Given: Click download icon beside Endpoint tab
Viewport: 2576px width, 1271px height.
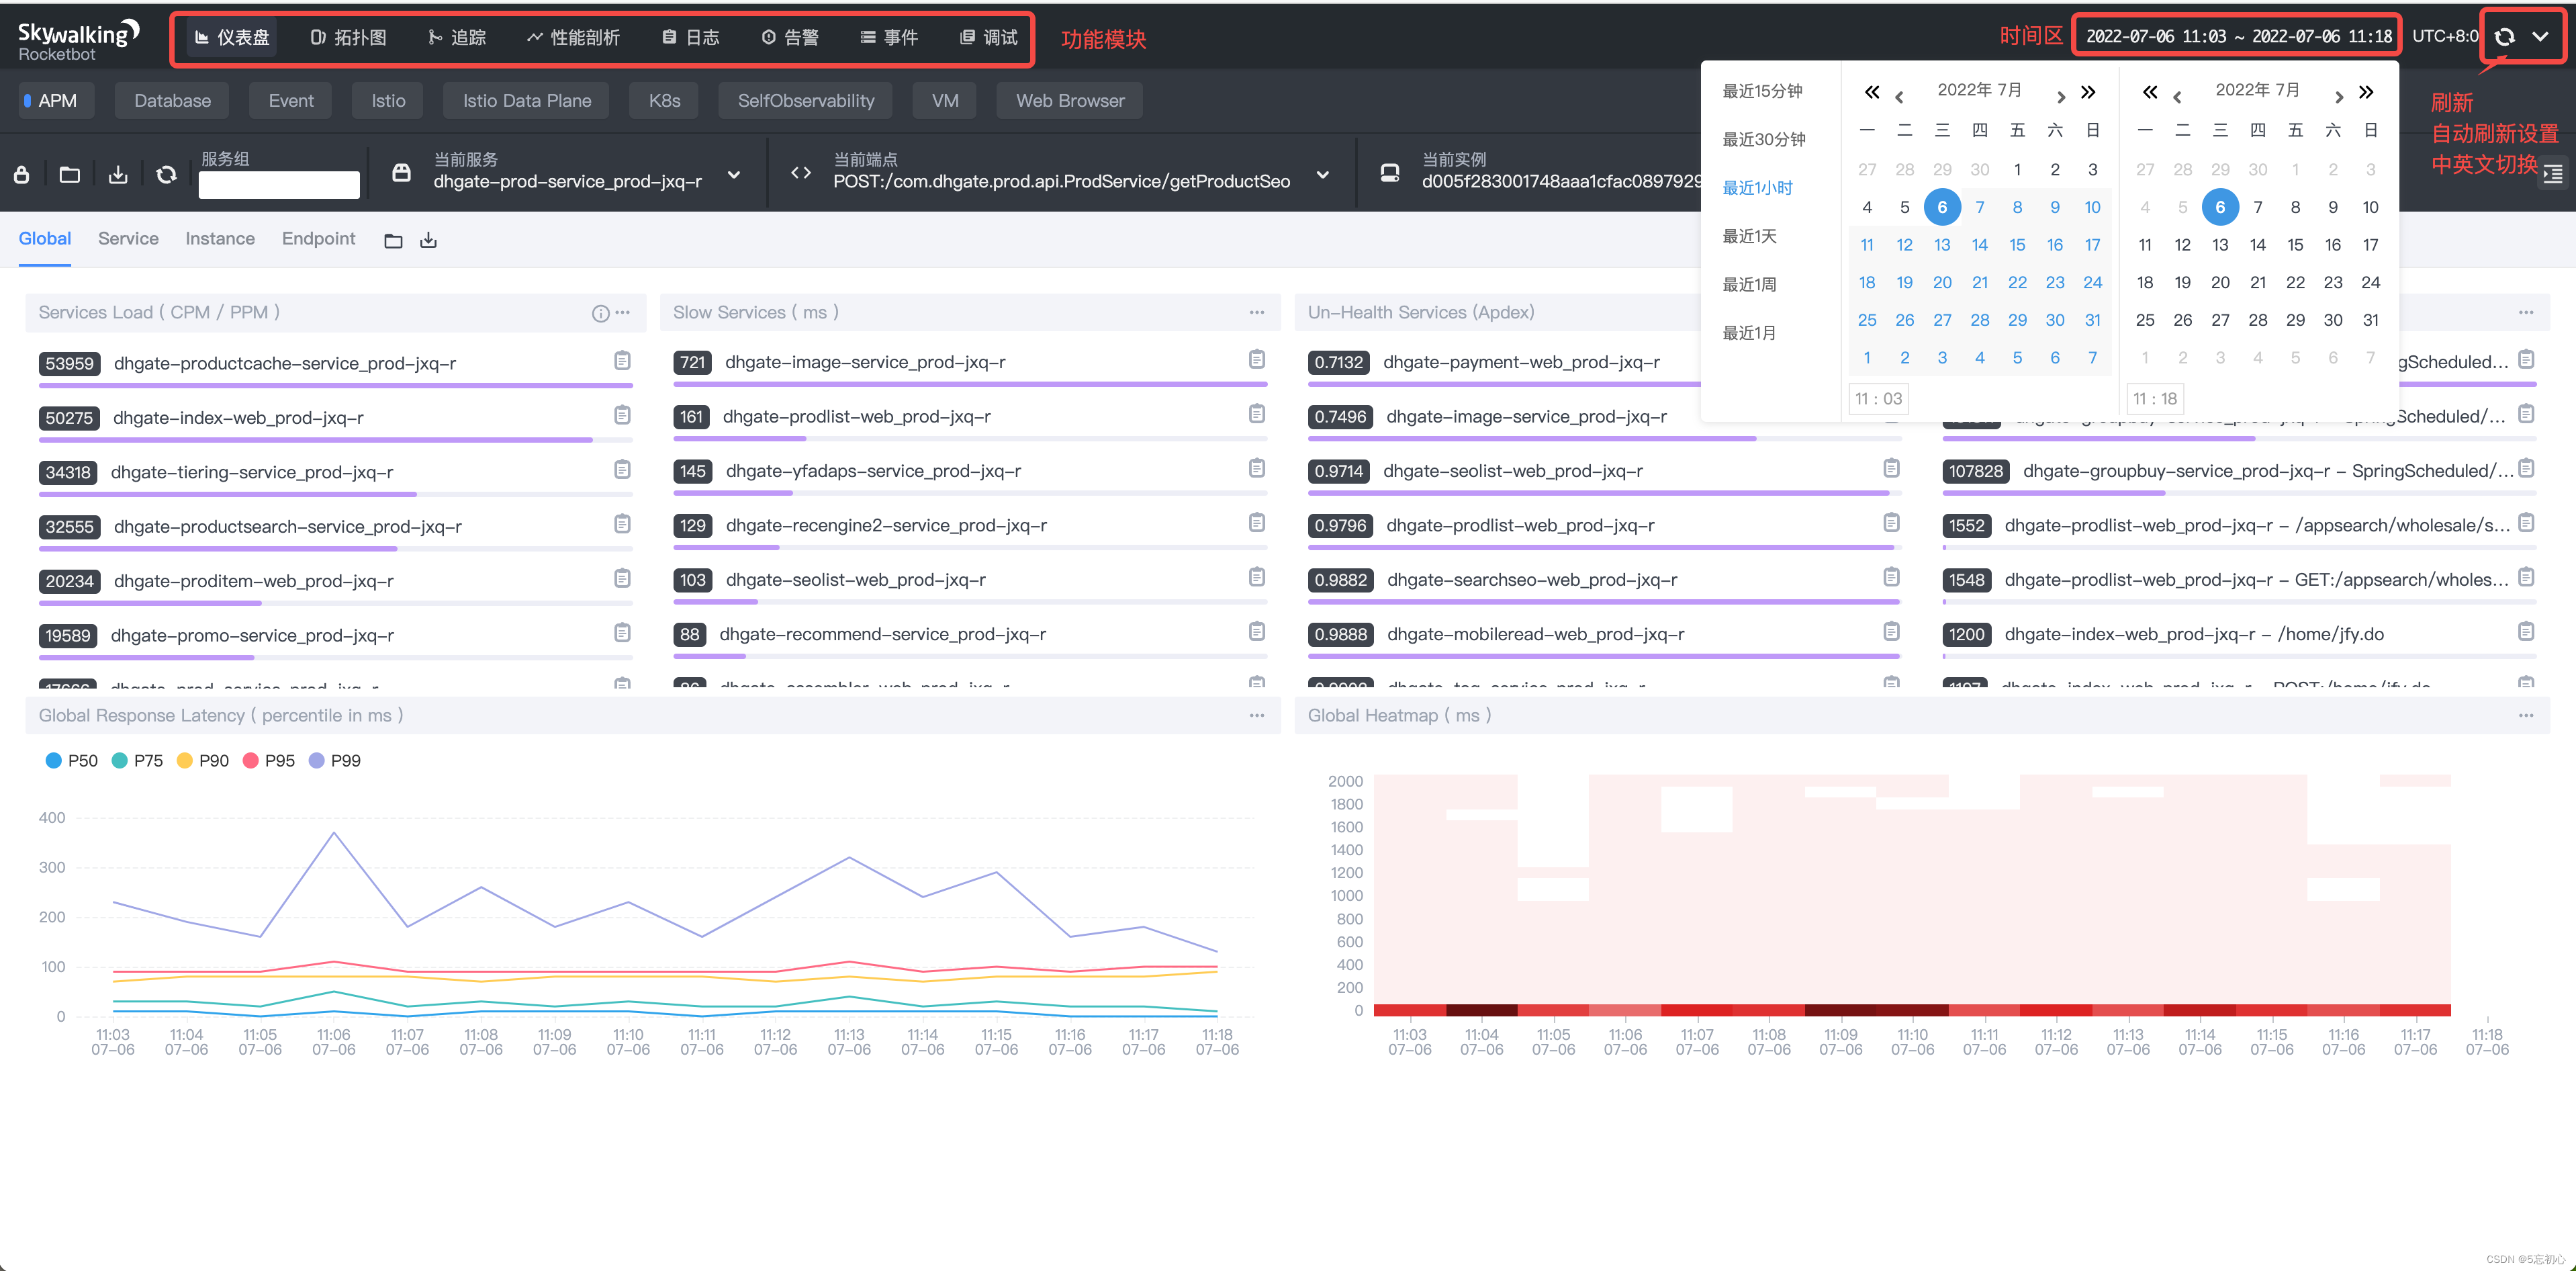Looking at the screenshot, I should pos(428,240).
